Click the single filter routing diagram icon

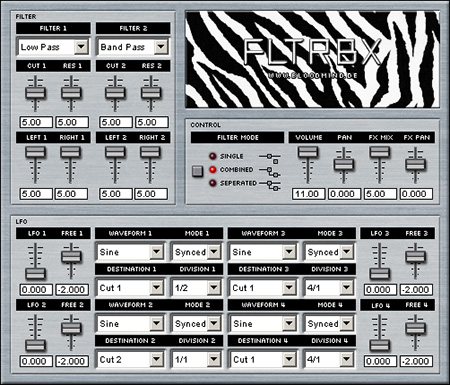pos(270,158)
